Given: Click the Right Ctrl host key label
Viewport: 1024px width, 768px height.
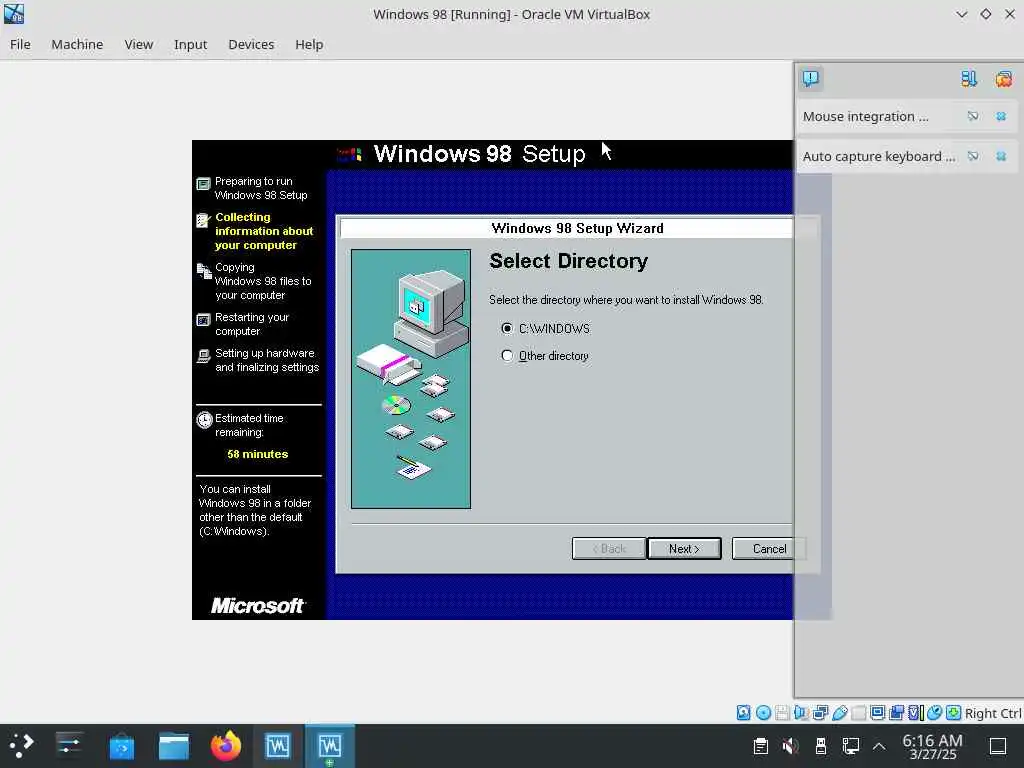Looking at the screenshot, I should pos(993,713).
